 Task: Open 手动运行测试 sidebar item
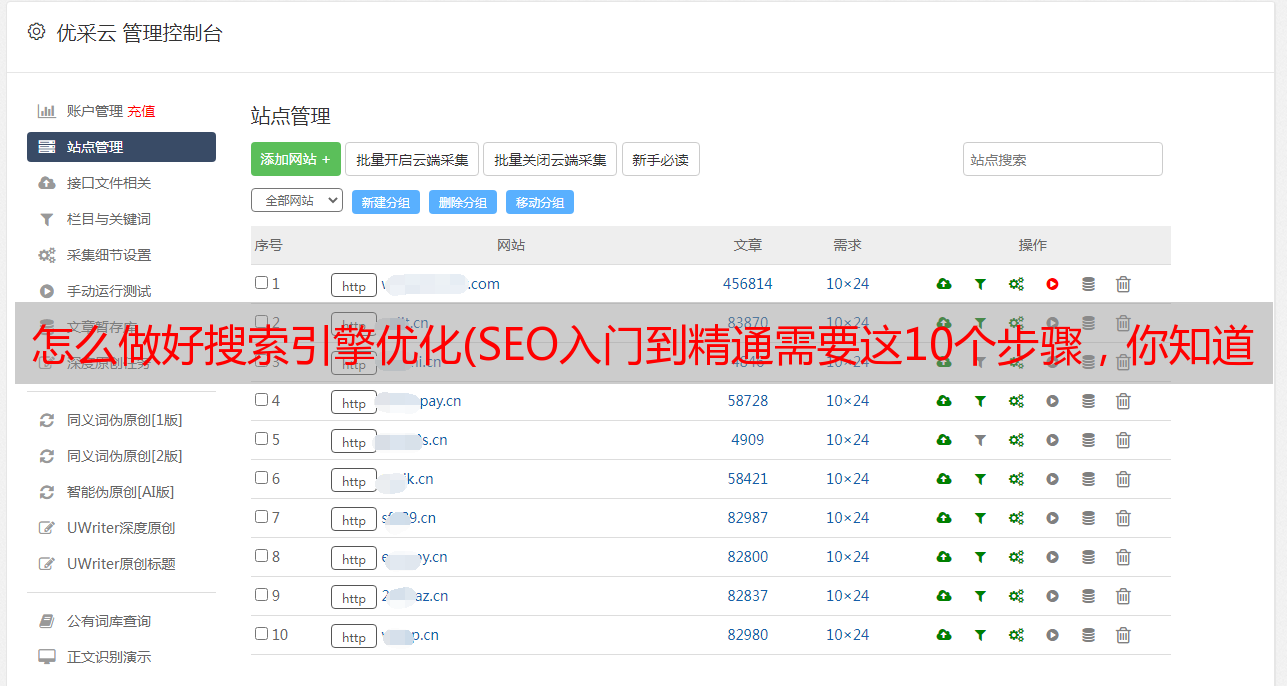coord(109,291)
